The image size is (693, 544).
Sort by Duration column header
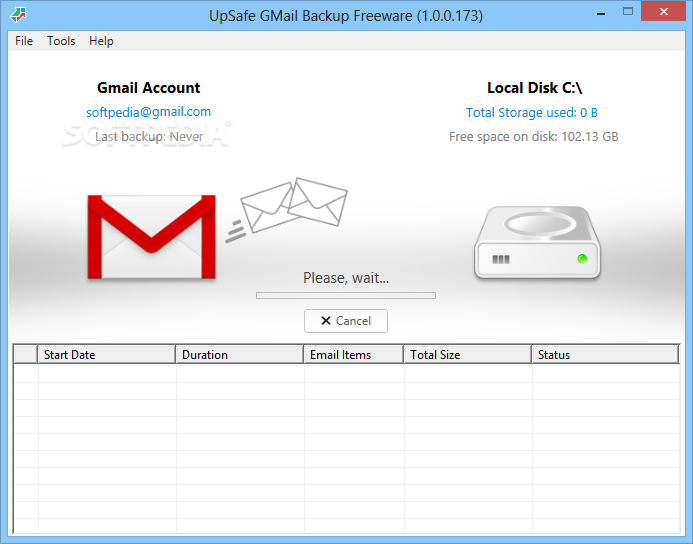coord(240,354)
